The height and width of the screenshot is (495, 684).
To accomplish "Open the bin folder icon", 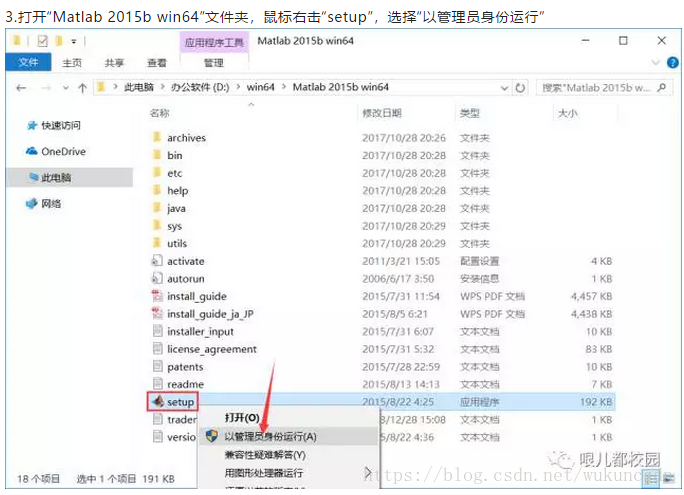I will [157, 155].
